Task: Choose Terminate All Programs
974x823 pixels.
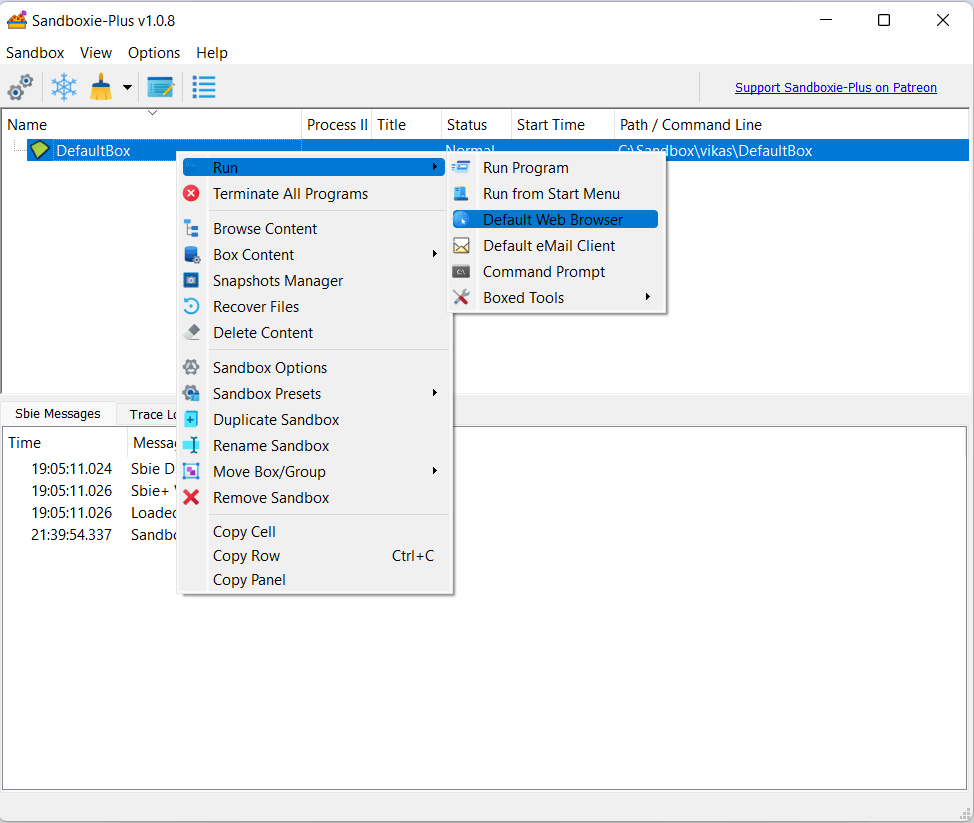Action: pos(314,194)
